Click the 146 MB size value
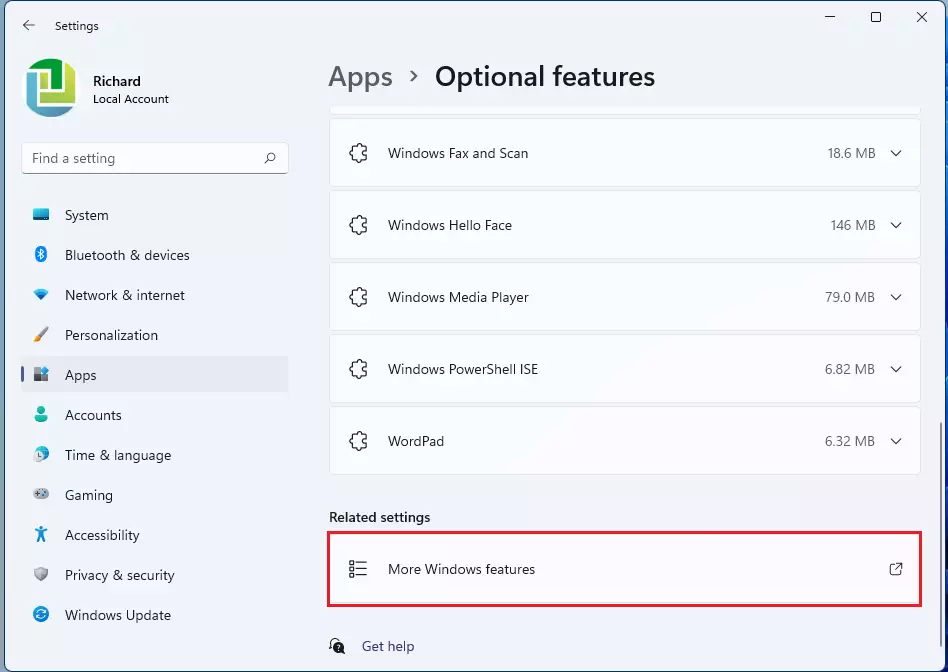948x672 pixels. pyautogui.click(x=852, y=225)
